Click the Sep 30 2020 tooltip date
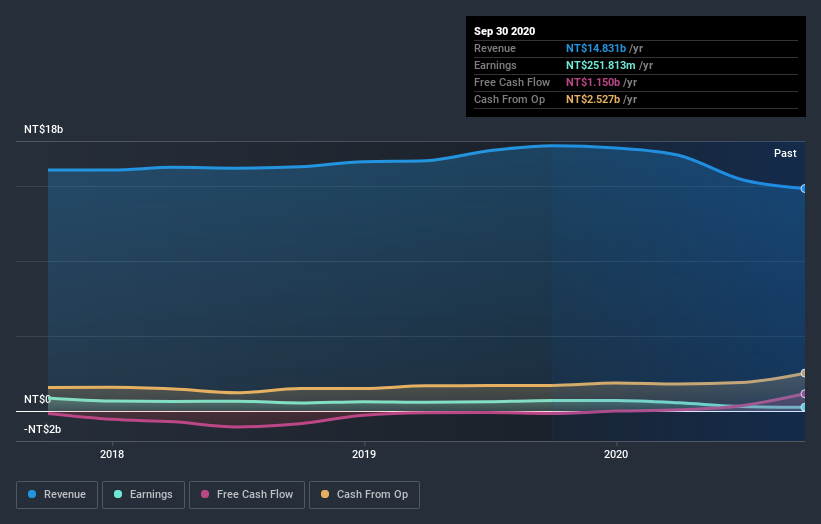This screenshot has height=524, width=821. 504,31
